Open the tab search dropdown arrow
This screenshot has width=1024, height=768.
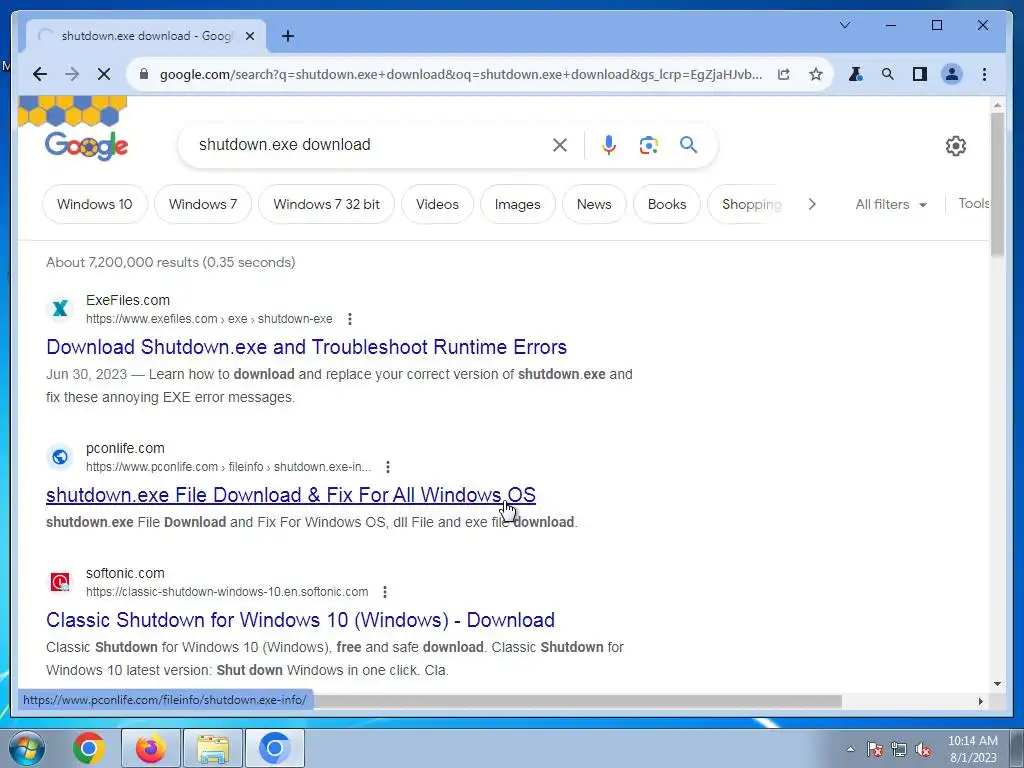[x=844, y=25]
